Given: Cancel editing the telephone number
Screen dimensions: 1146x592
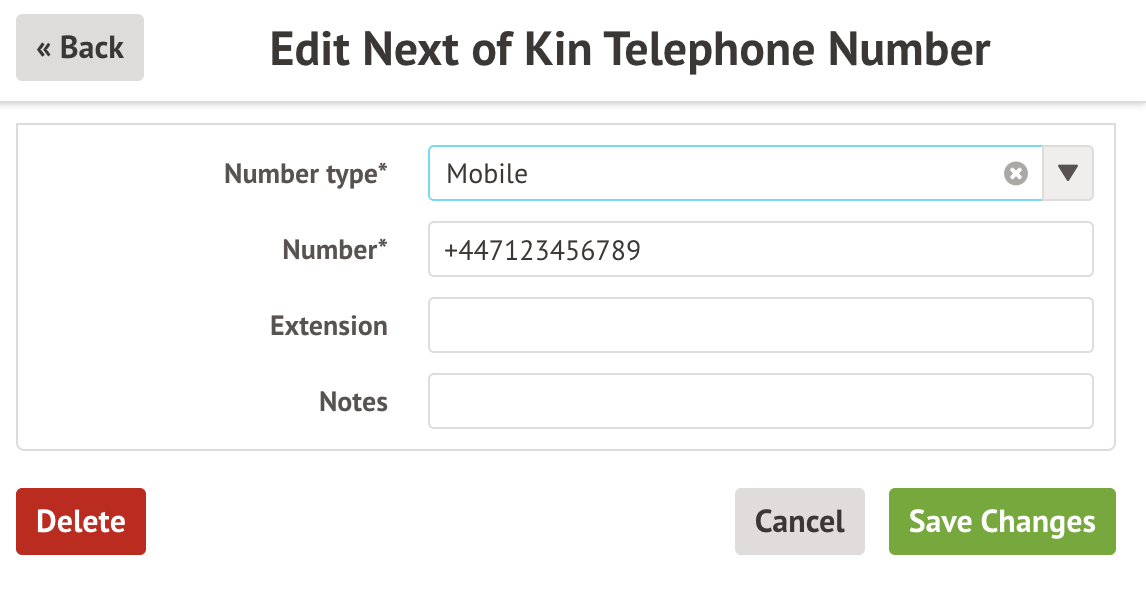Looking at the screenshot, I should click(x=800, y=521).
